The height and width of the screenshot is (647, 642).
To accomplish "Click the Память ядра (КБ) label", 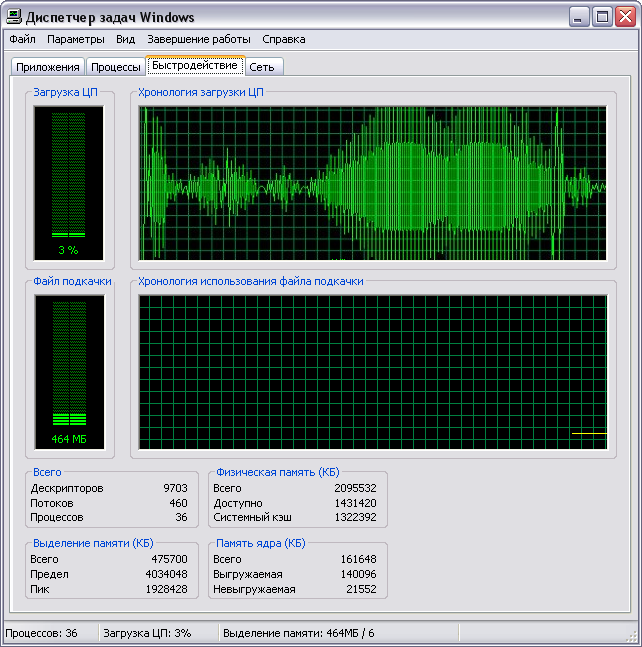I will pos(261,543).
